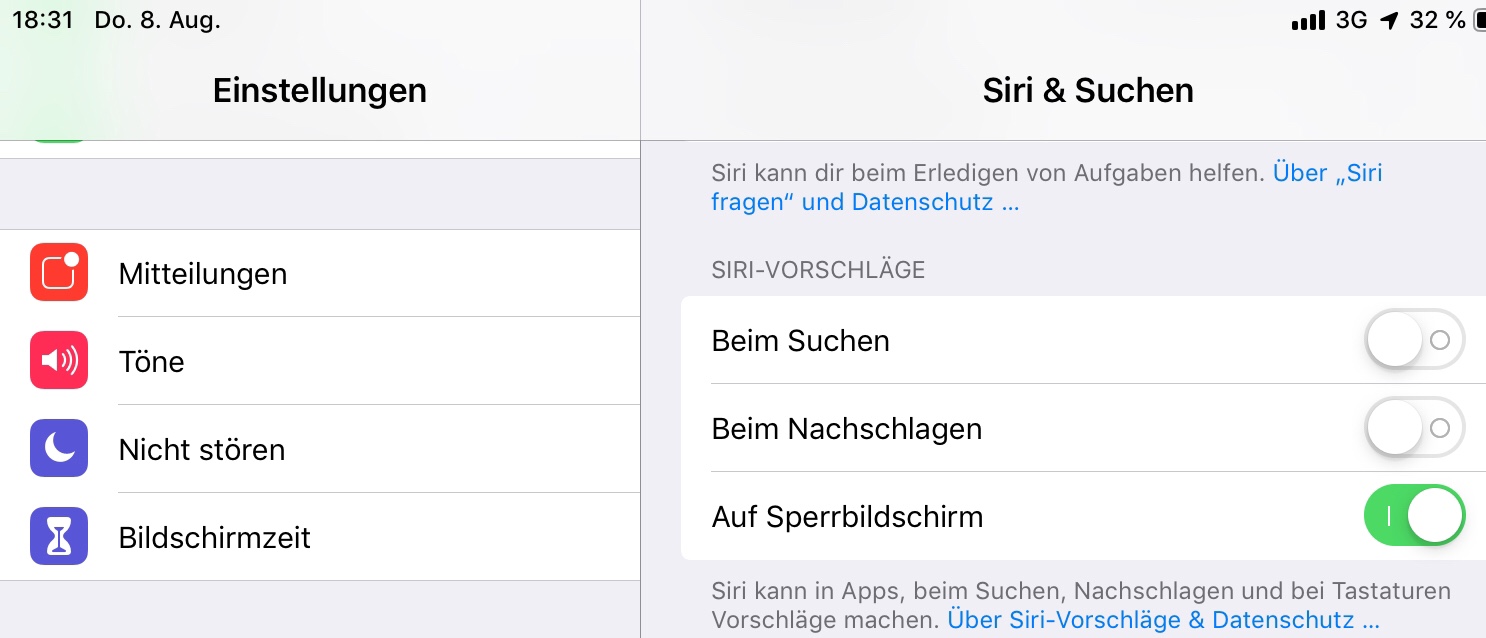Image resolution: width=1486 pixels, height=638 pixels.
Task: Tap the battery icon in status bar
Action: [1479, 21]
